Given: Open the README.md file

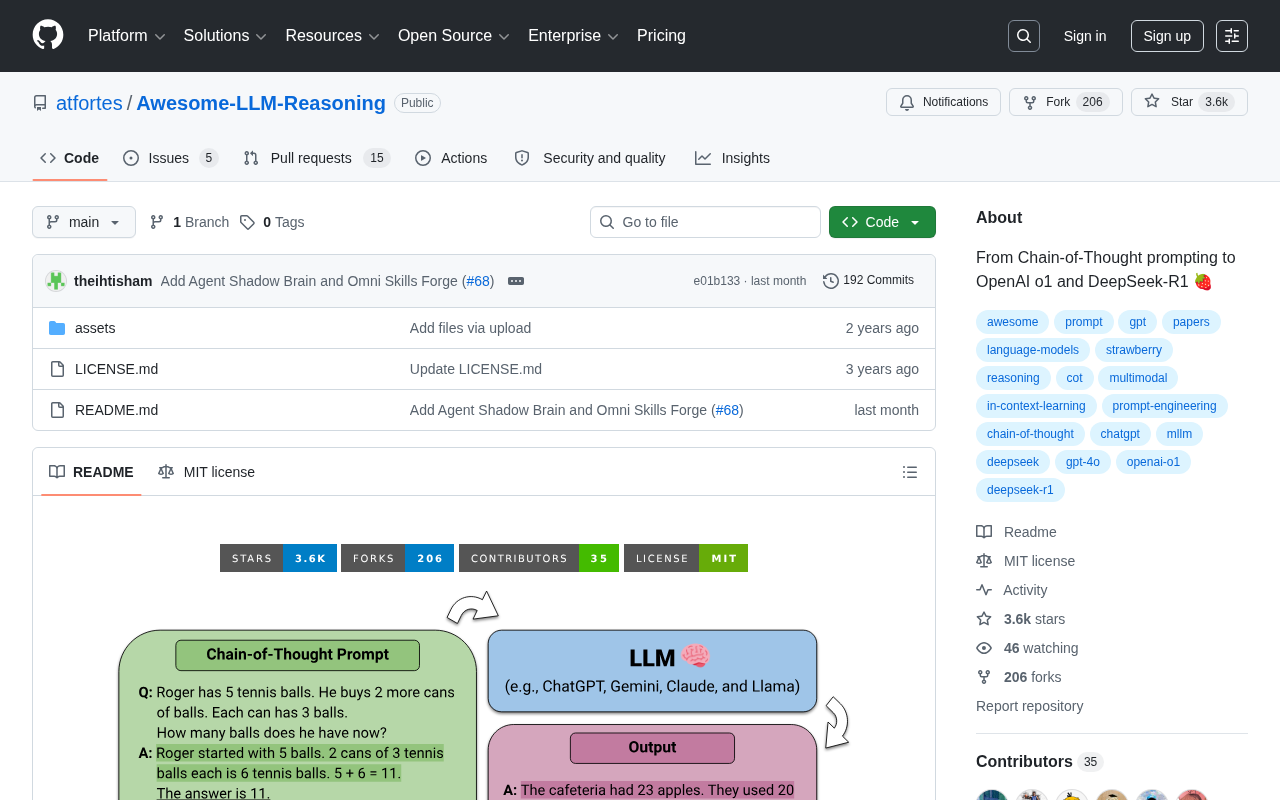Looking at the screenshot, I should click(116, 410).
